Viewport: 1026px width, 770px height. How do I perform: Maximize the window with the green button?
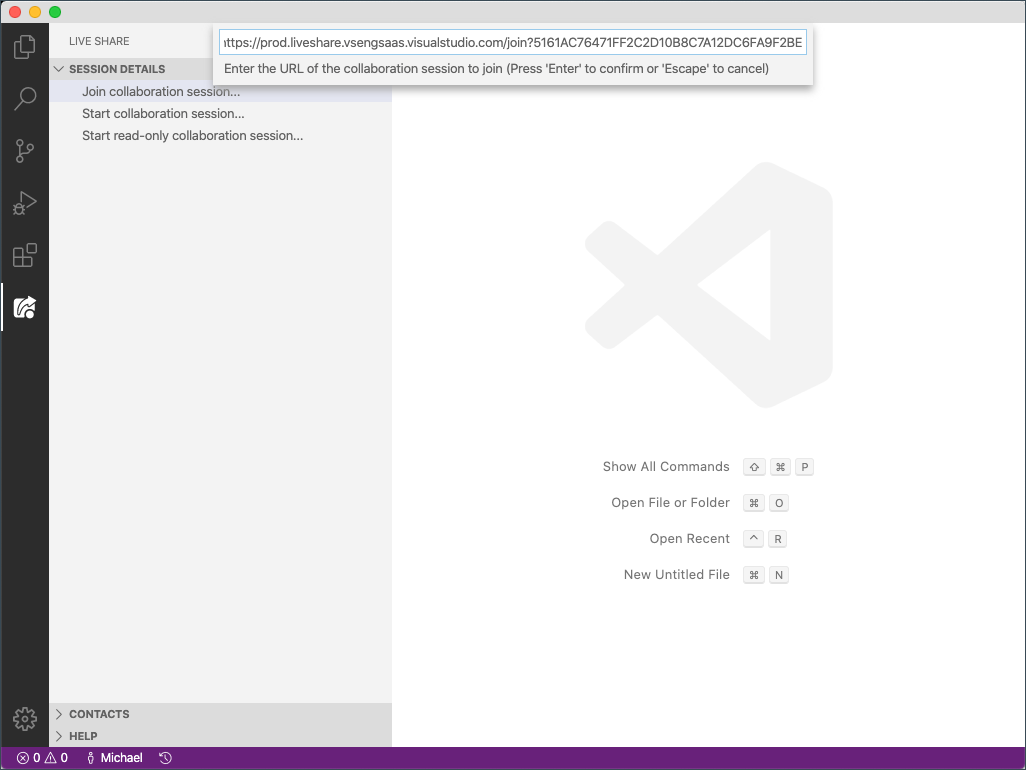pos(55,12)
